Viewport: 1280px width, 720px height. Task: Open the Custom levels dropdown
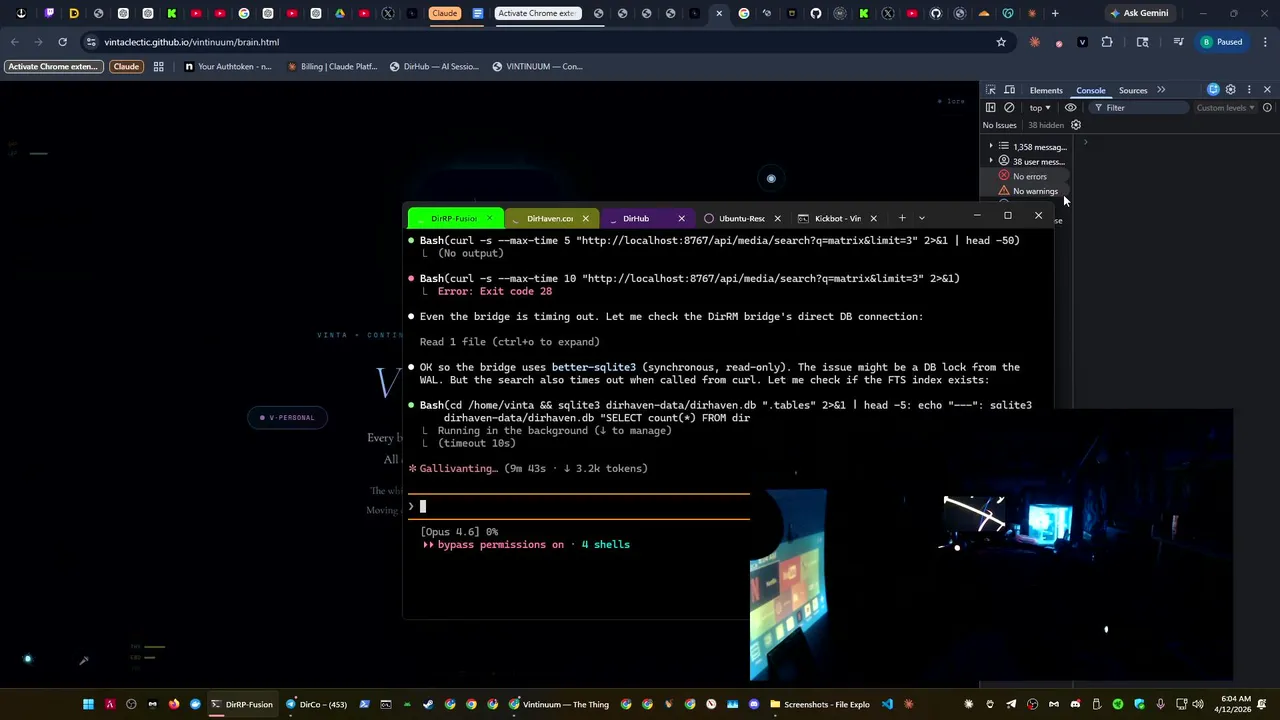point(1225,108)
